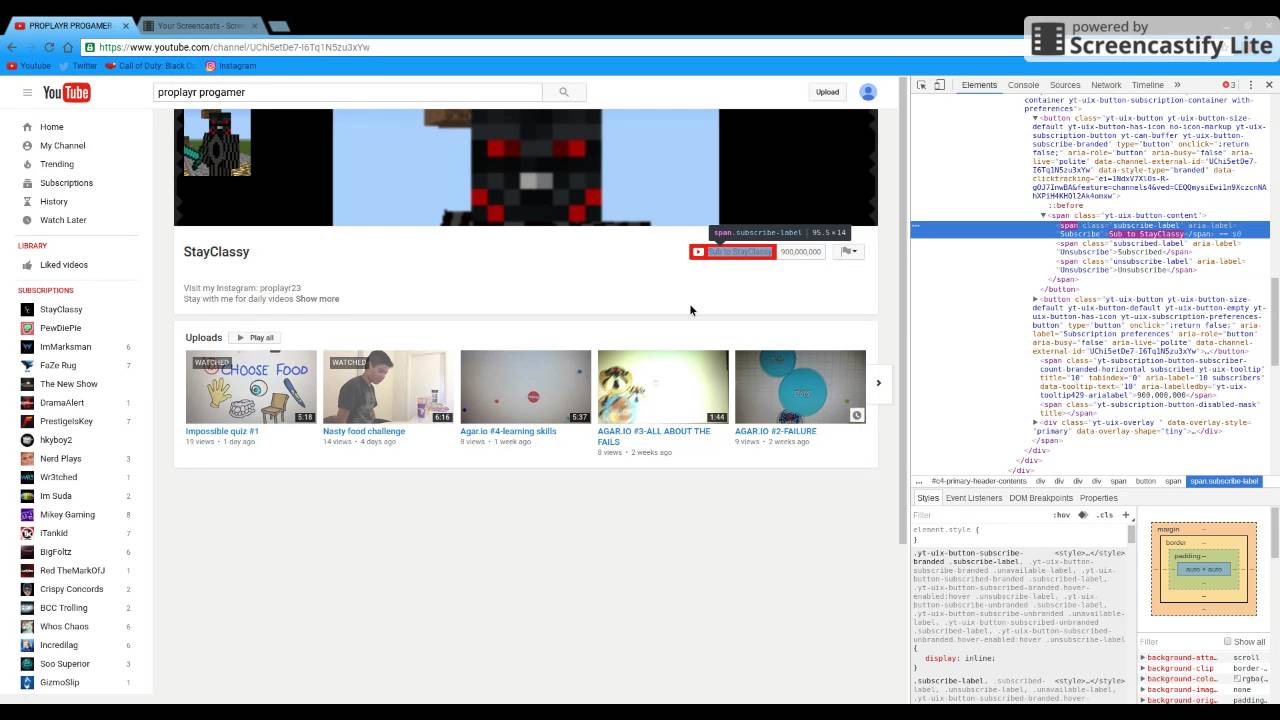Click the YouTube logo
This screenshot has width=1280, height=720.
coord(67,93)
